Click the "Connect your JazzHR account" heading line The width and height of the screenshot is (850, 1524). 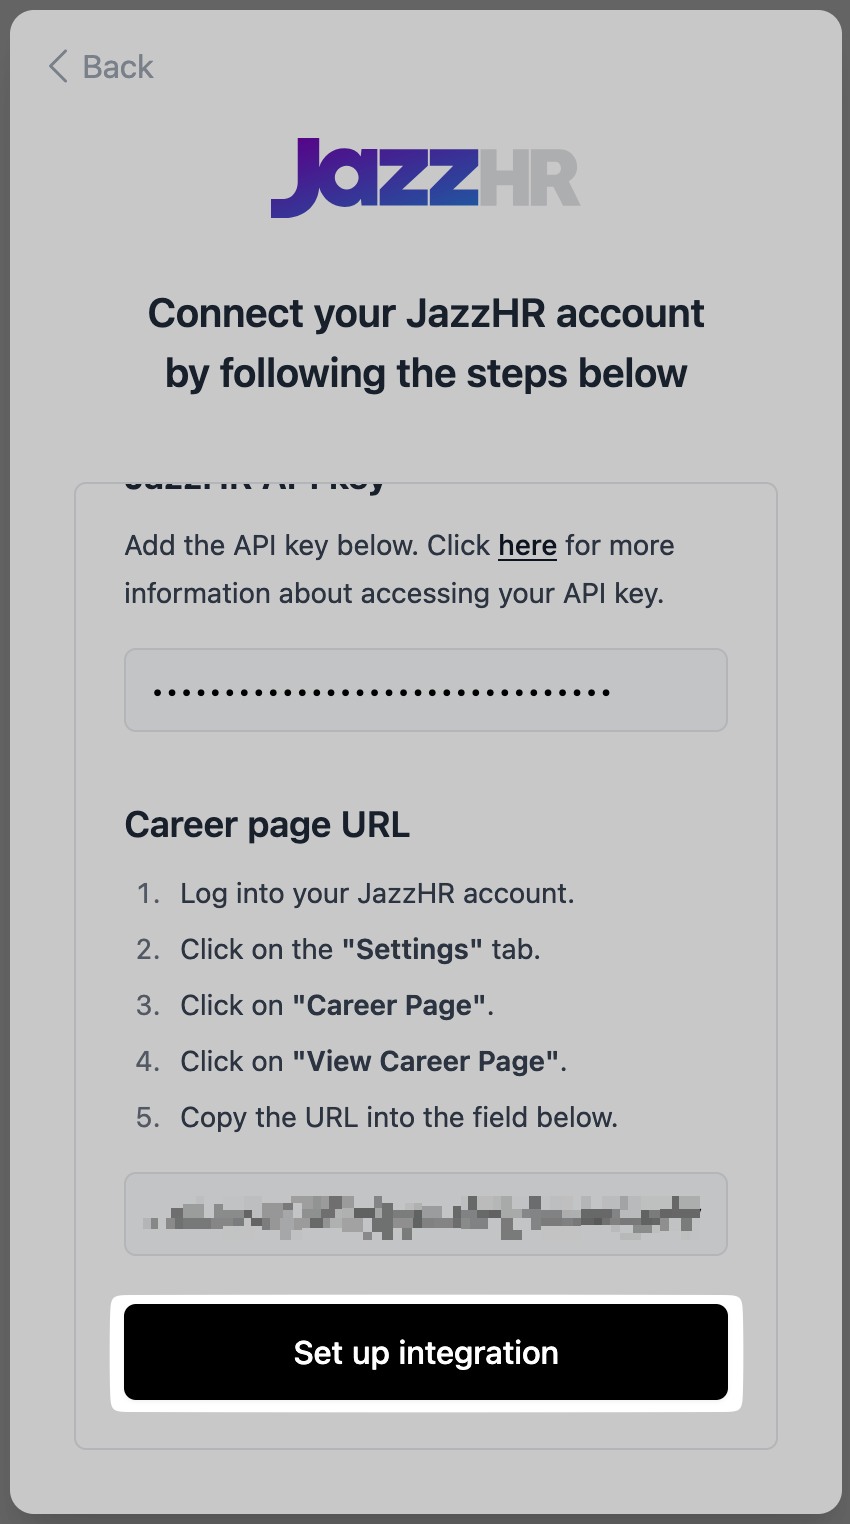[x=426, y=314]
